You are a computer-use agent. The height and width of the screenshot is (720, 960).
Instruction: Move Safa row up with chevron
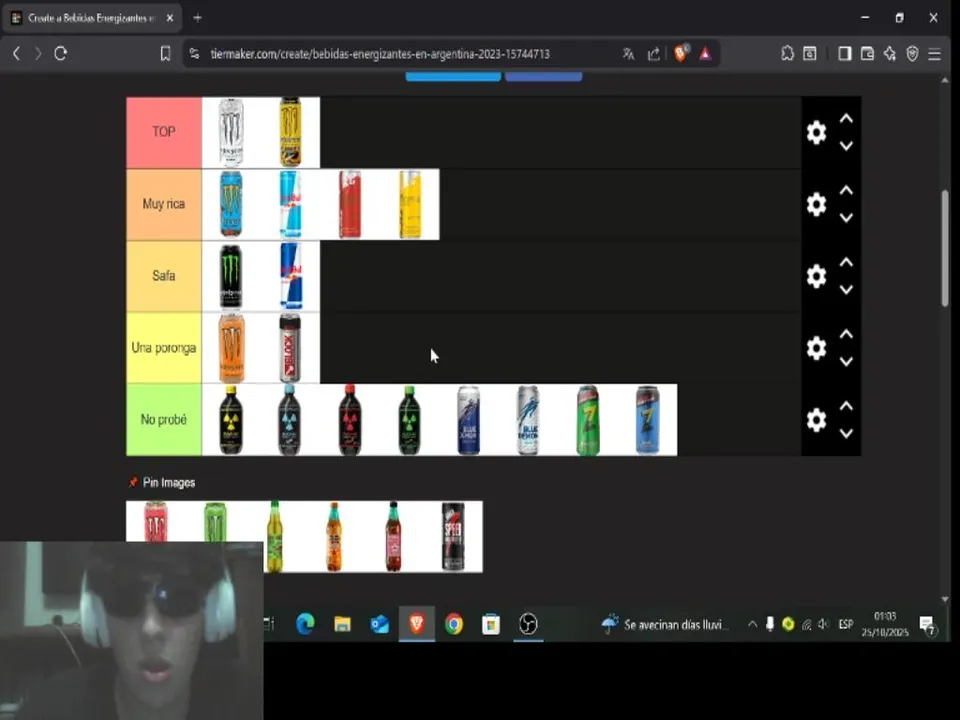(x=846, y=262)
